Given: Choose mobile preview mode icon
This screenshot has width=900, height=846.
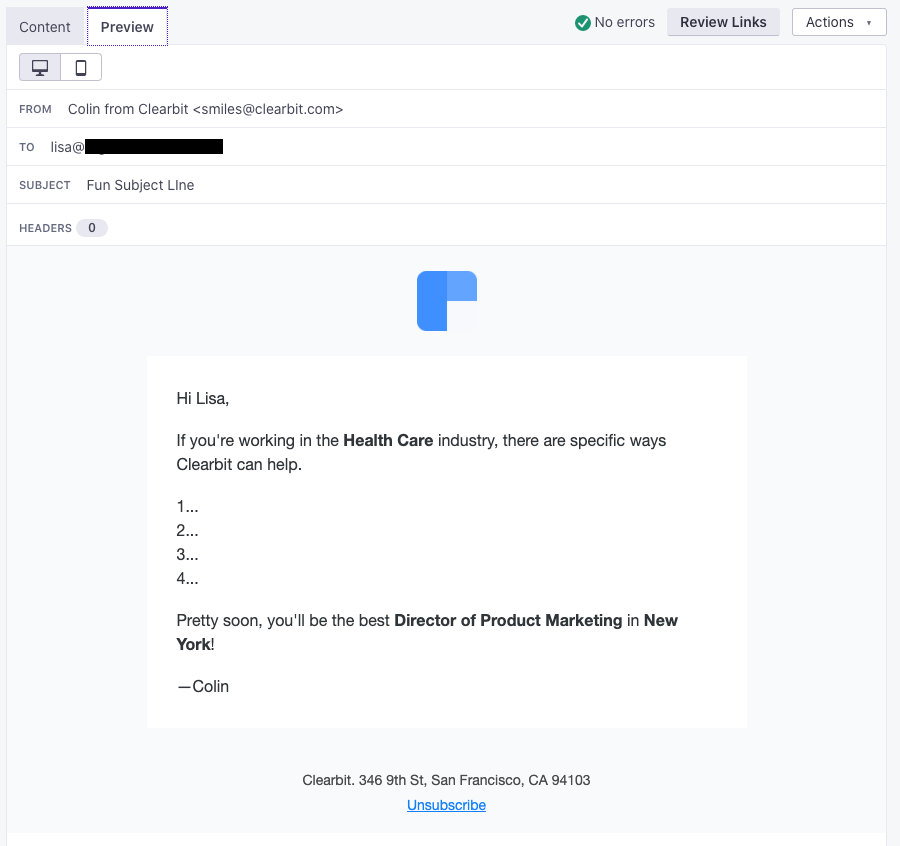Looking at the screenshot, I should (x=81, y=67).
